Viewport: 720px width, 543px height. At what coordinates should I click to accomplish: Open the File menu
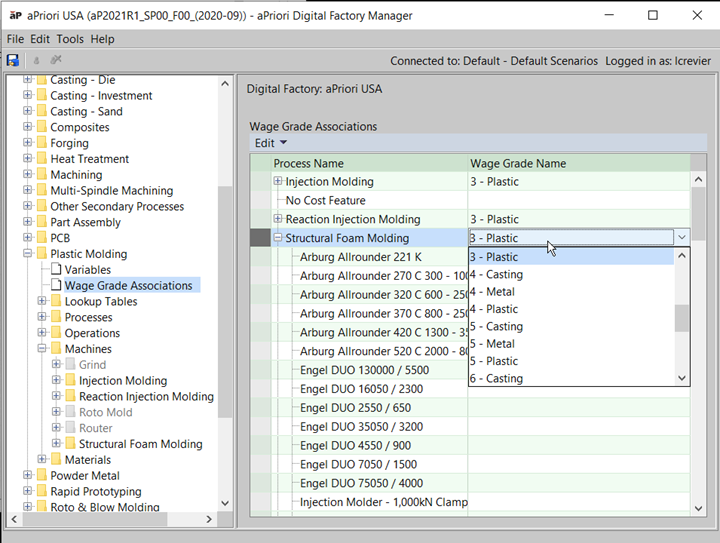tap(15, 39)
